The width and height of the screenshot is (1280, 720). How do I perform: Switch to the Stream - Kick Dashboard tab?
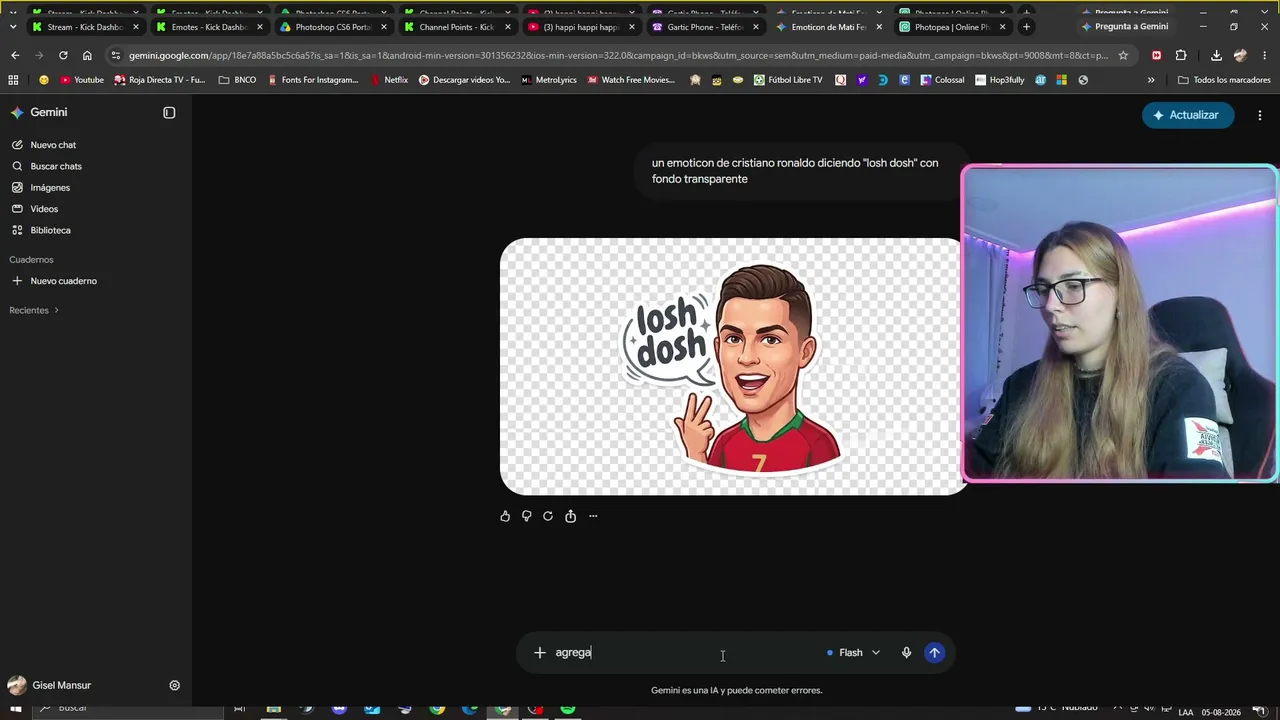[85, 27]
